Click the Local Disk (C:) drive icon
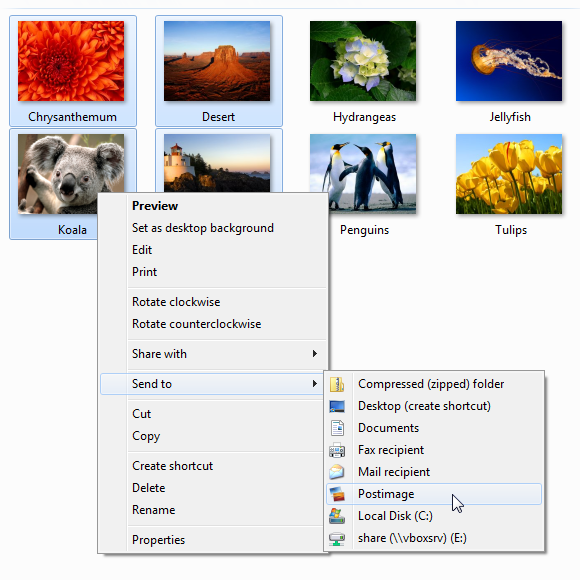The width and height of the screenshot is (580, 580). (337, 516)
